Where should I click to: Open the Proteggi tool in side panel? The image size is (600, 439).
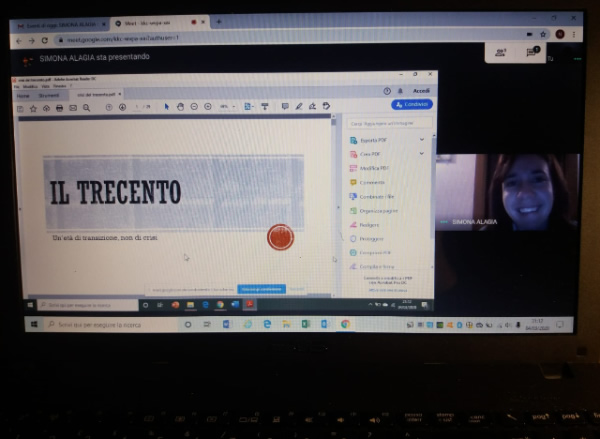coord(367,239)
